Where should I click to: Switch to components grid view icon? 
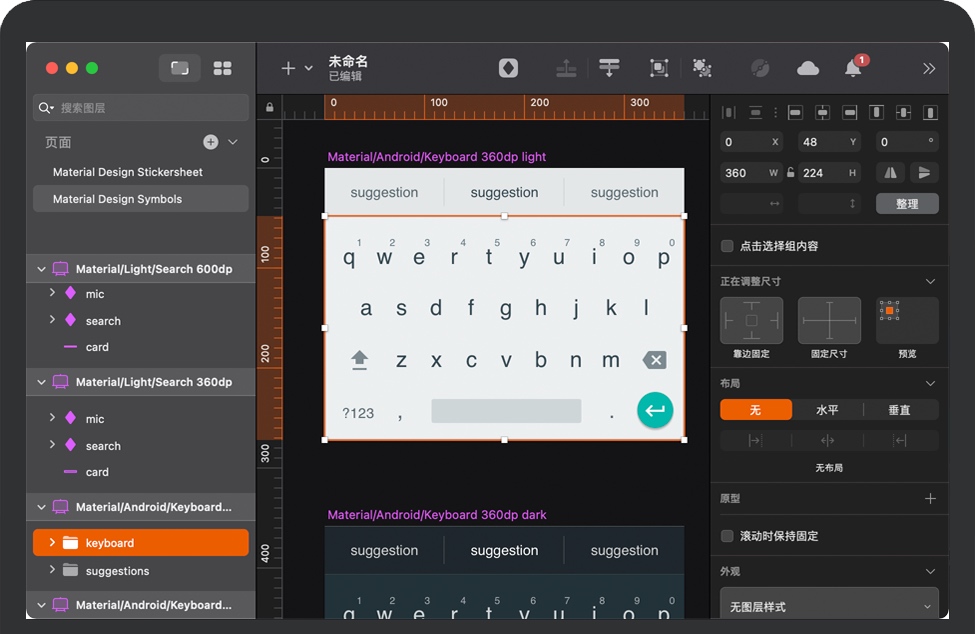[222, 68]
